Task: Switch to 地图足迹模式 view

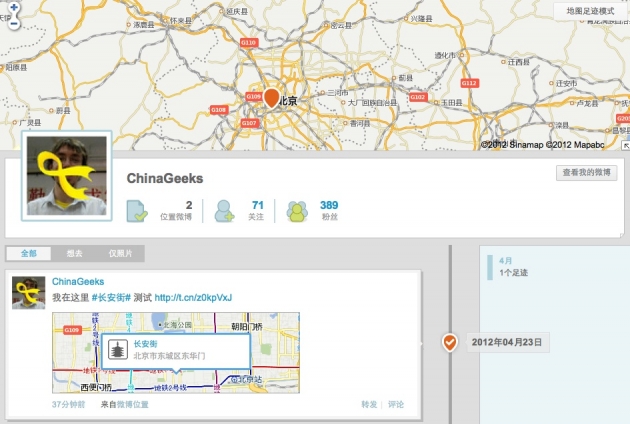Action: click(x=590, y=11)
